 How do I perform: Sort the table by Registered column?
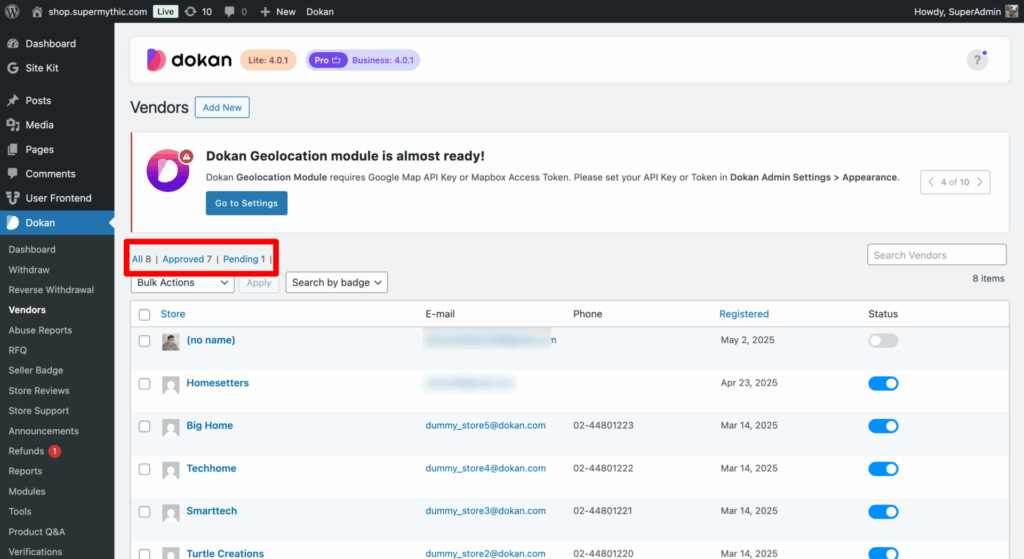pyautogui.click(x=744, y=314)
